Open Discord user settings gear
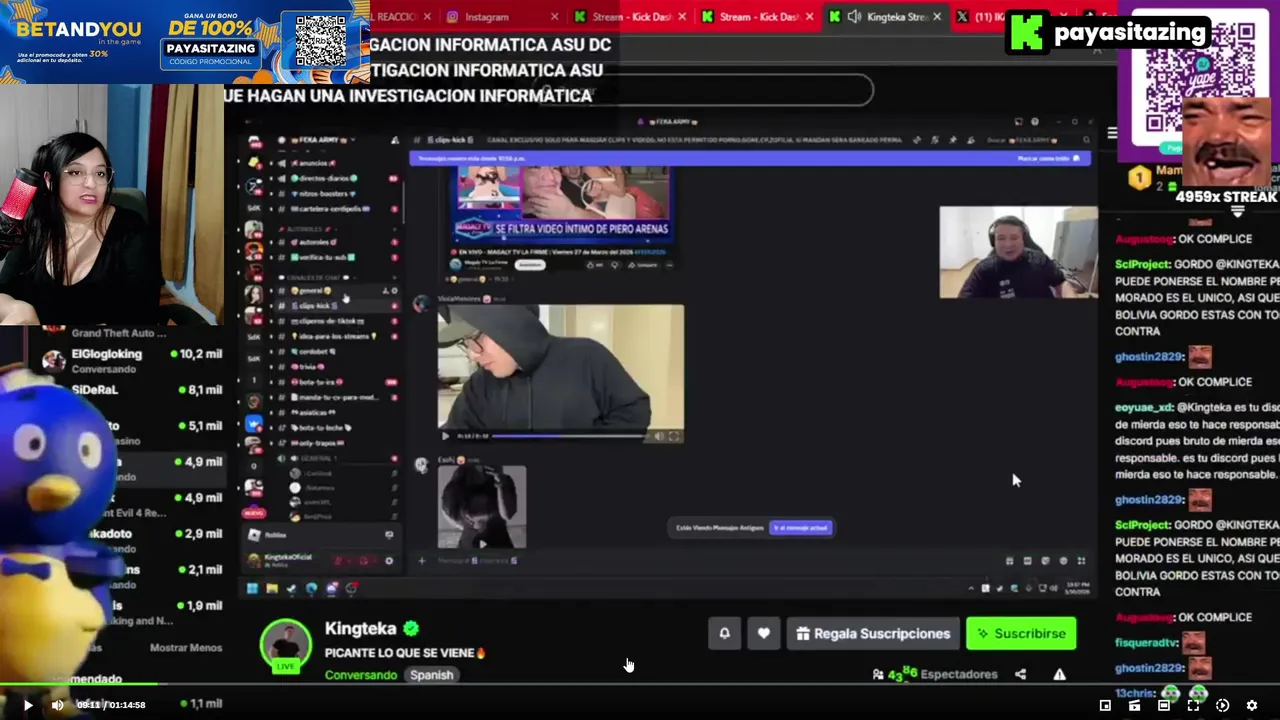Screen dimensions: 1280x720 coord(389,560)
